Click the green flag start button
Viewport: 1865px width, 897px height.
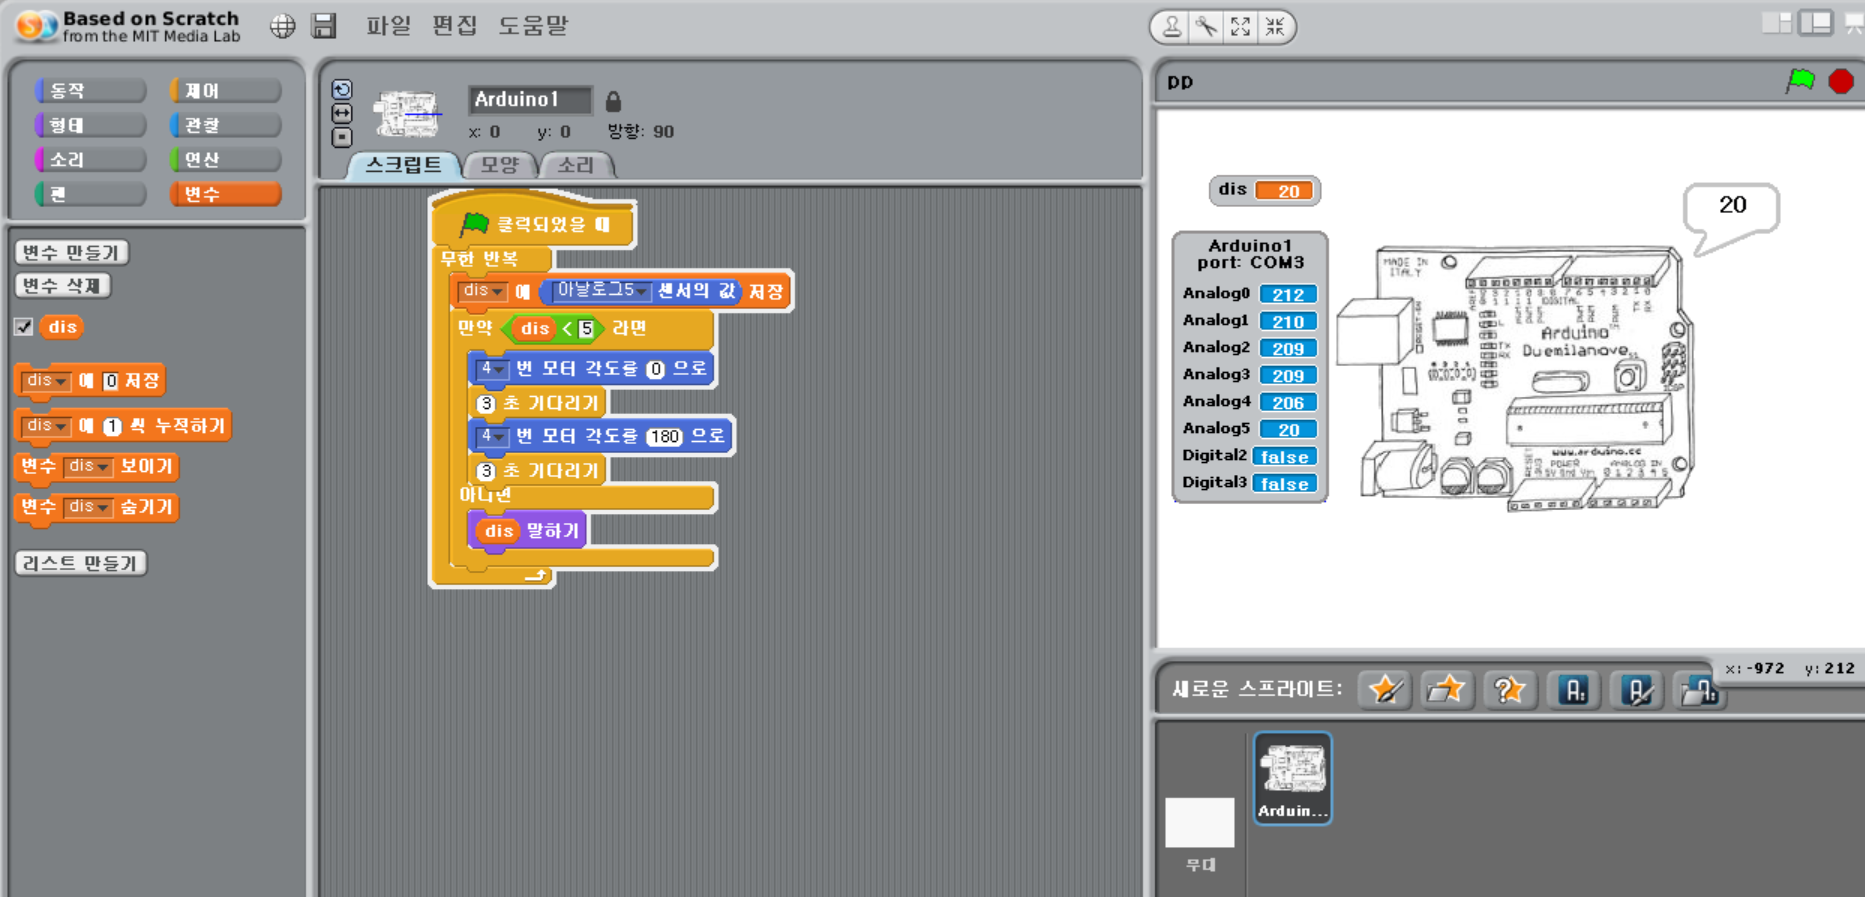tap(1800, 81)
